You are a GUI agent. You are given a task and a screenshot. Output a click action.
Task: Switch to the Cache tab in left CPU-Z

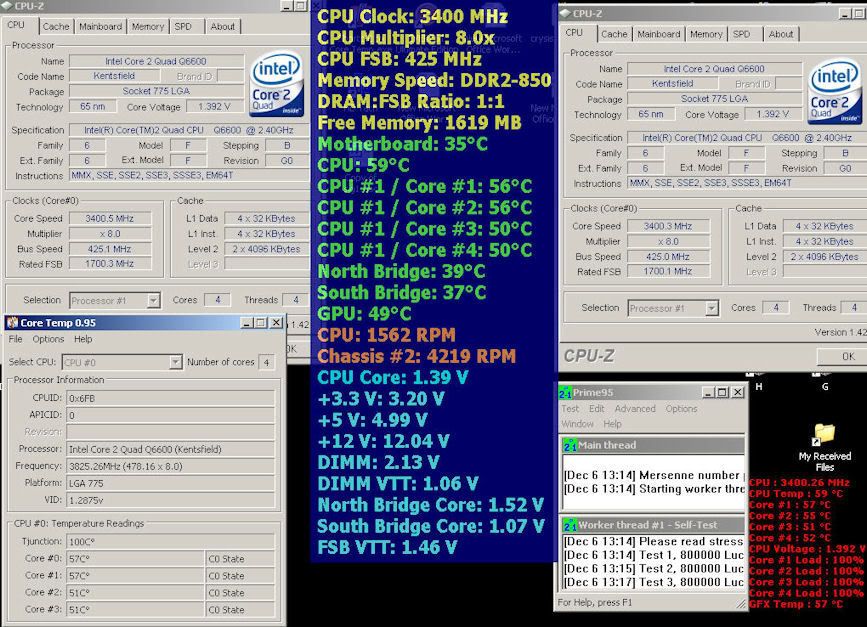[56, 27]
